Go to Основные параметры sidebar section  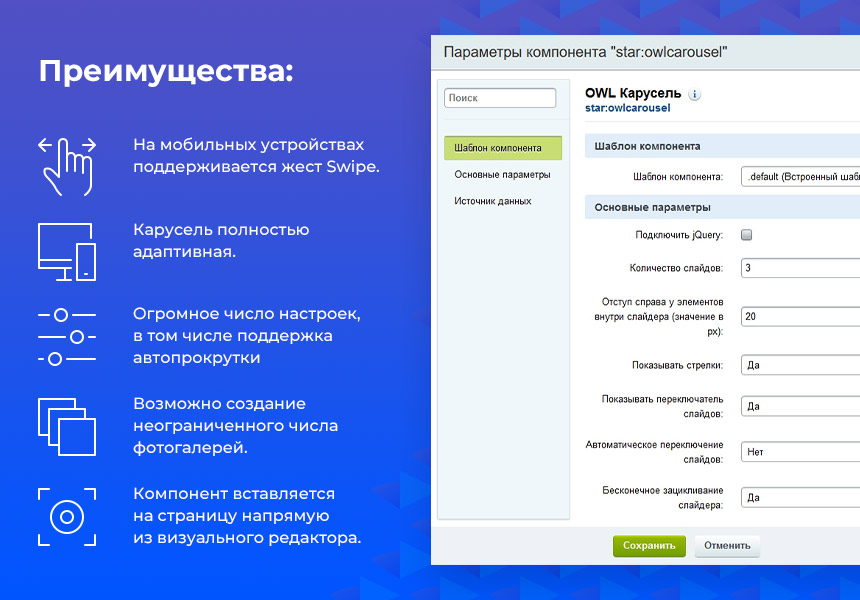click(x=502, y=175)
